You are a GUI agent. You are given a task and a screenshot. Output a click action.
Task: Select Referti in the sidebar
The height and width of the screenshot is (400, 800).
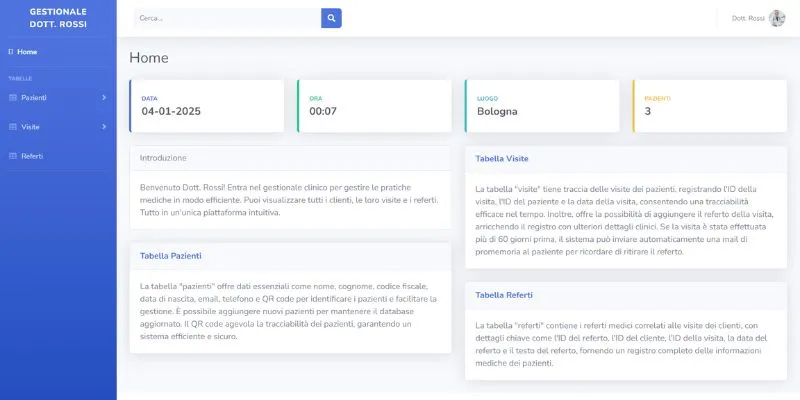click(x=32, y=156)
